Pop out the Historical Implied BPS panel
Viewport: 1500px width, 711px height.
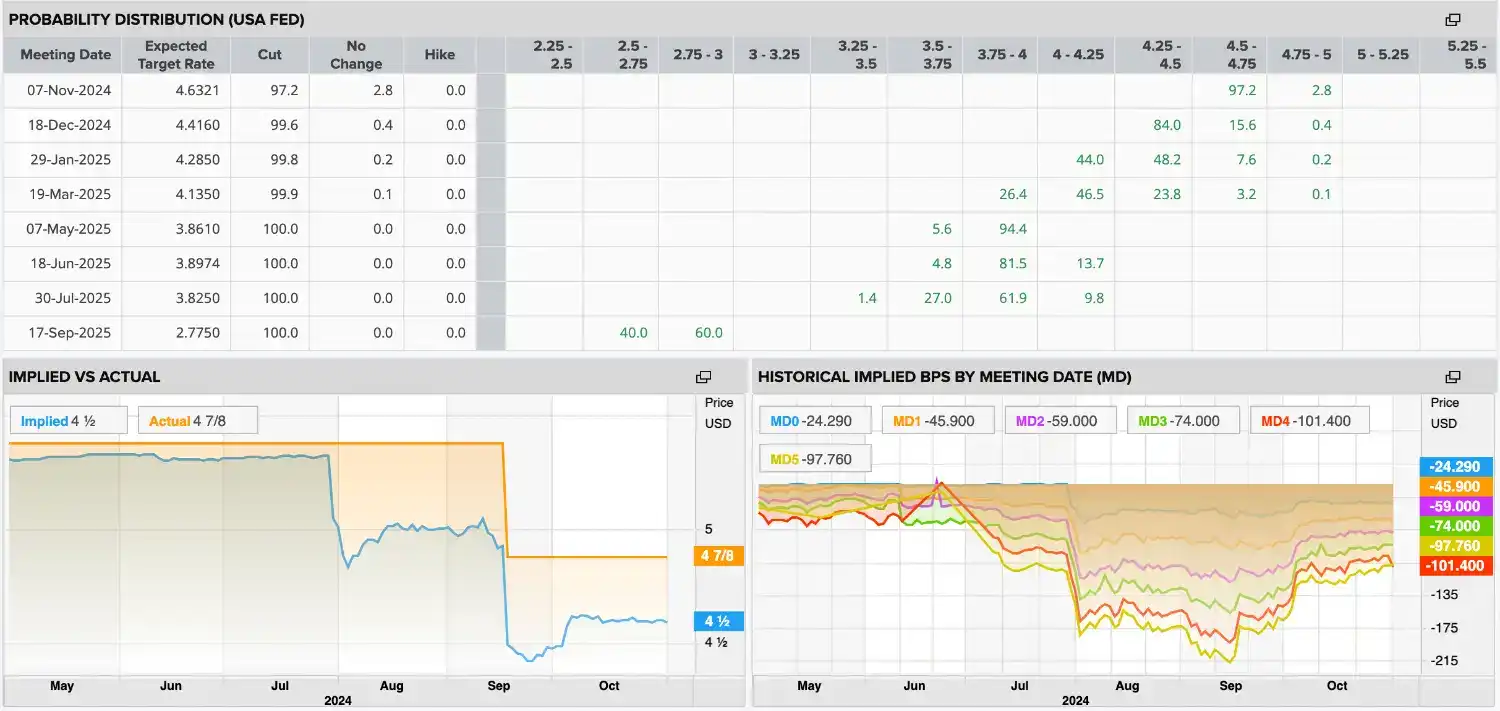click(1453, 377)
